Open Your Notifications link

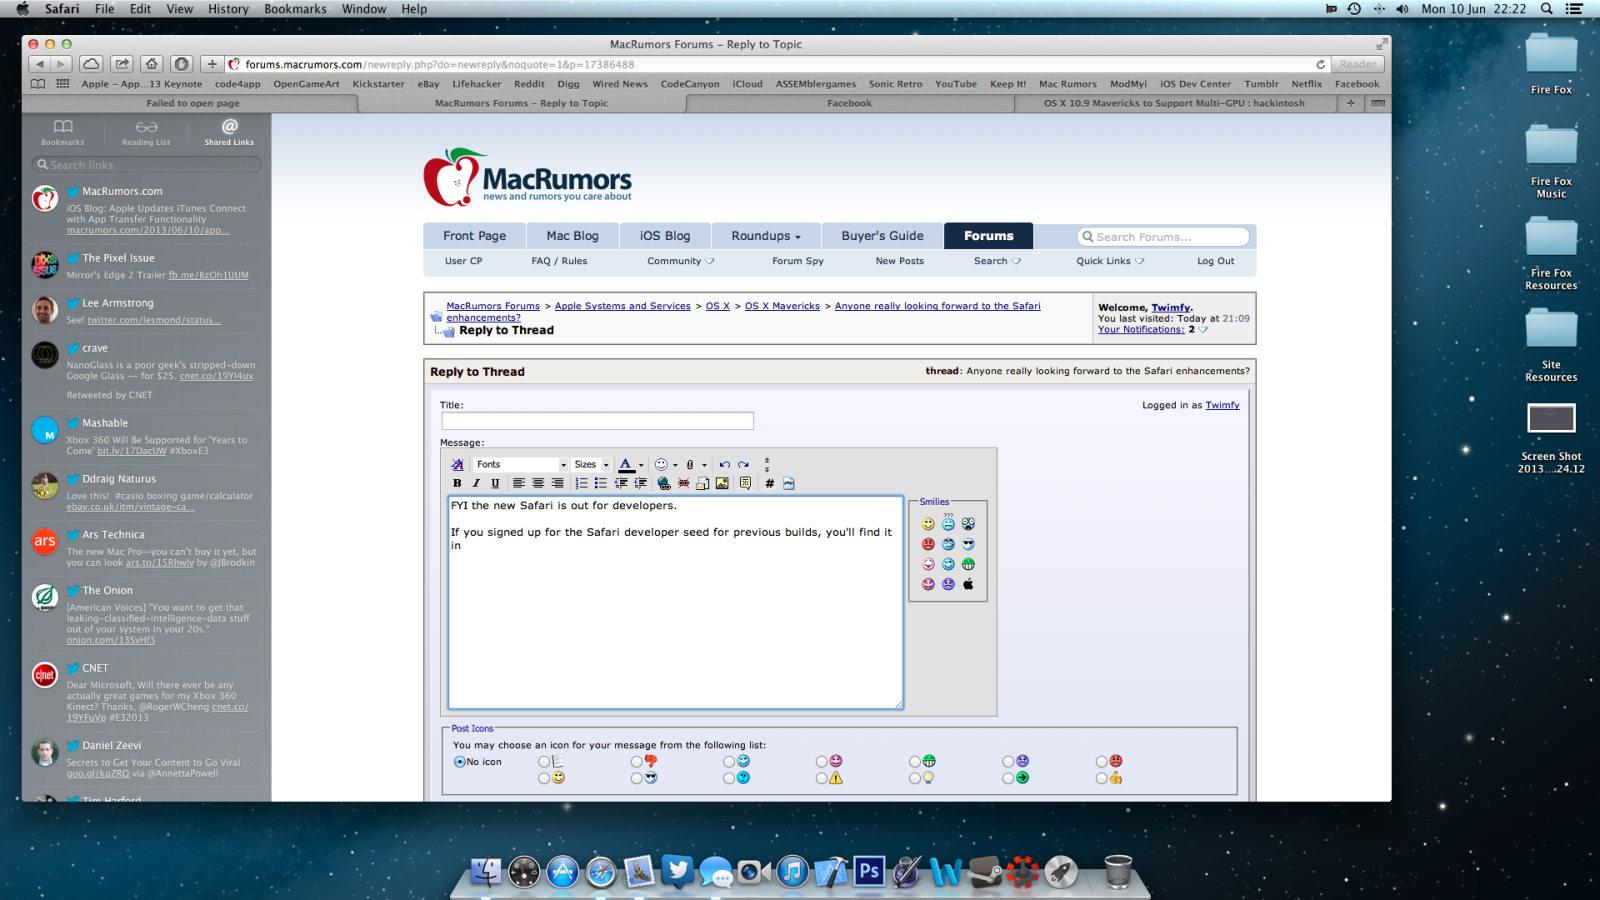click(x=1141, y=329)
